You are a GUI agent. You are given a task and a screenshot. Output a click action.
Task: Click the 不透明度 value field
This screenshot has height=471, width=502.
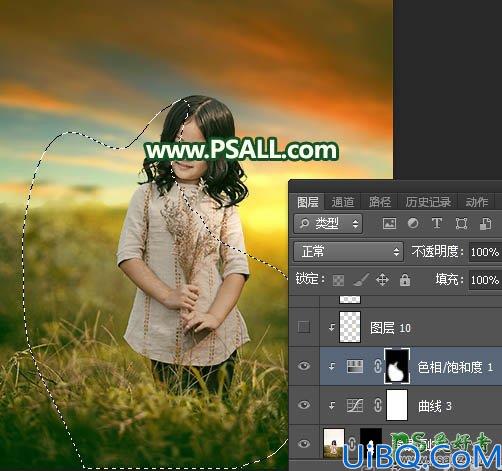(x=485, y=252)
